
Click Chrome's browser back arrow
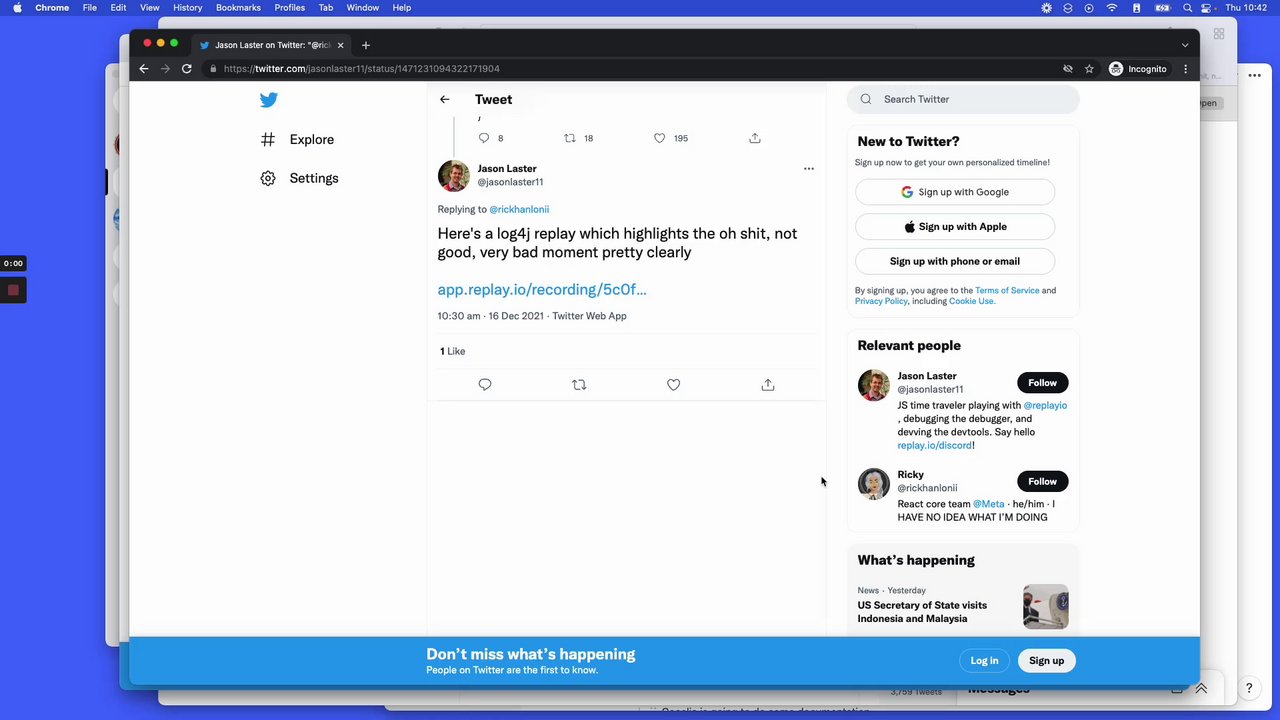point(143,69)
